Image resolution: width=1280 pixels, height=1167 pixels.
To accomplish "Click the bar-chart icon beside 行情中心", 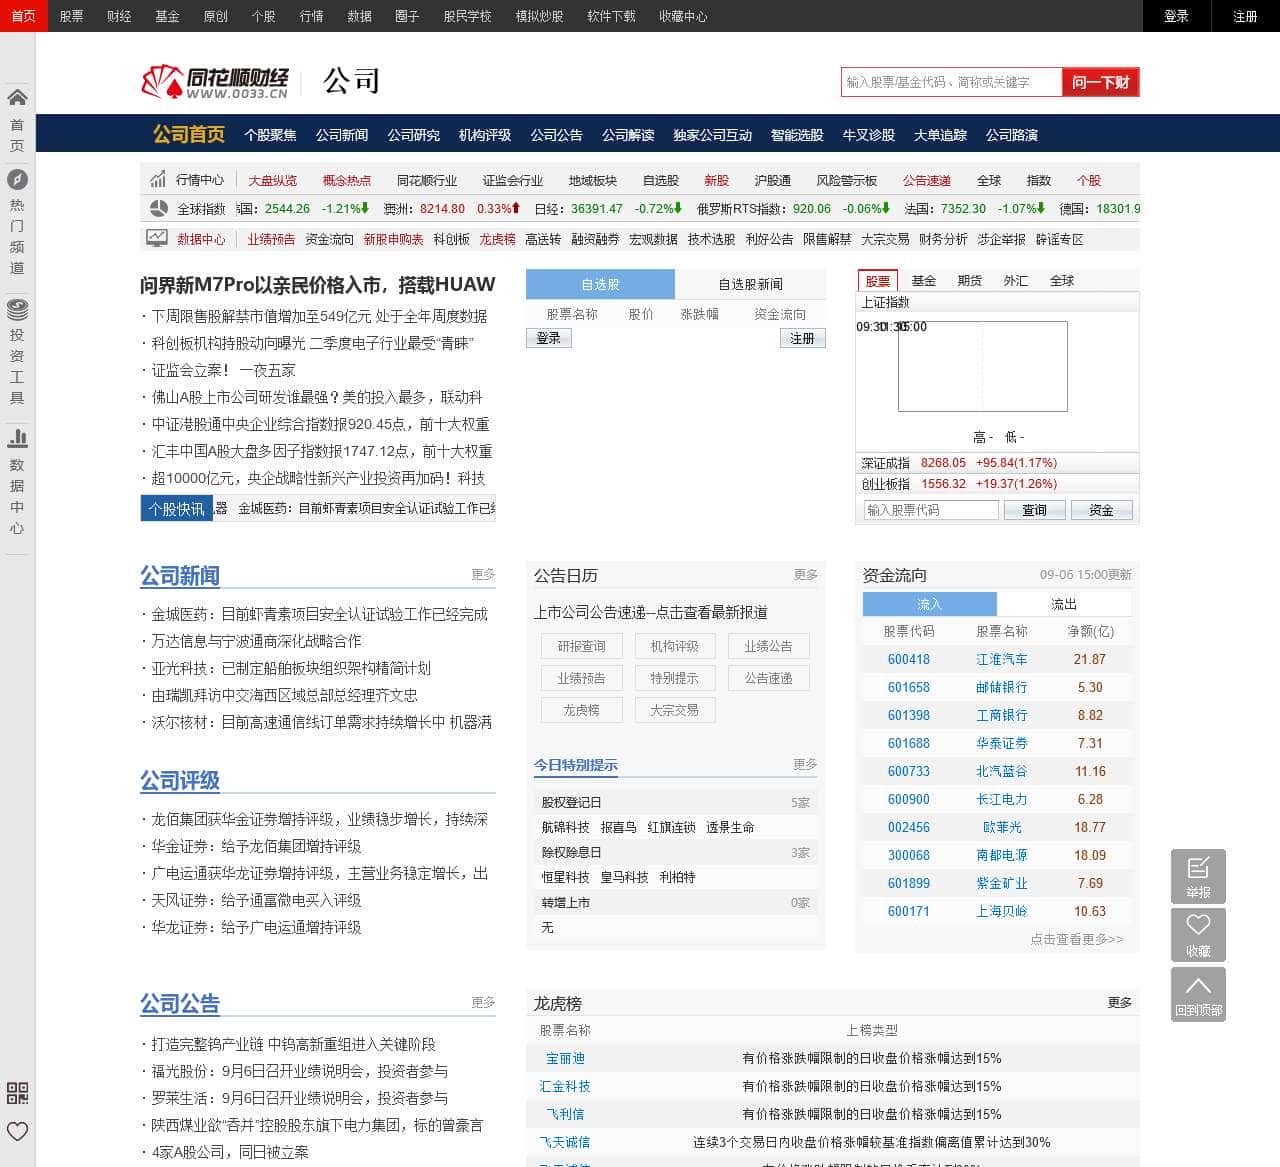I will point(156,180).
